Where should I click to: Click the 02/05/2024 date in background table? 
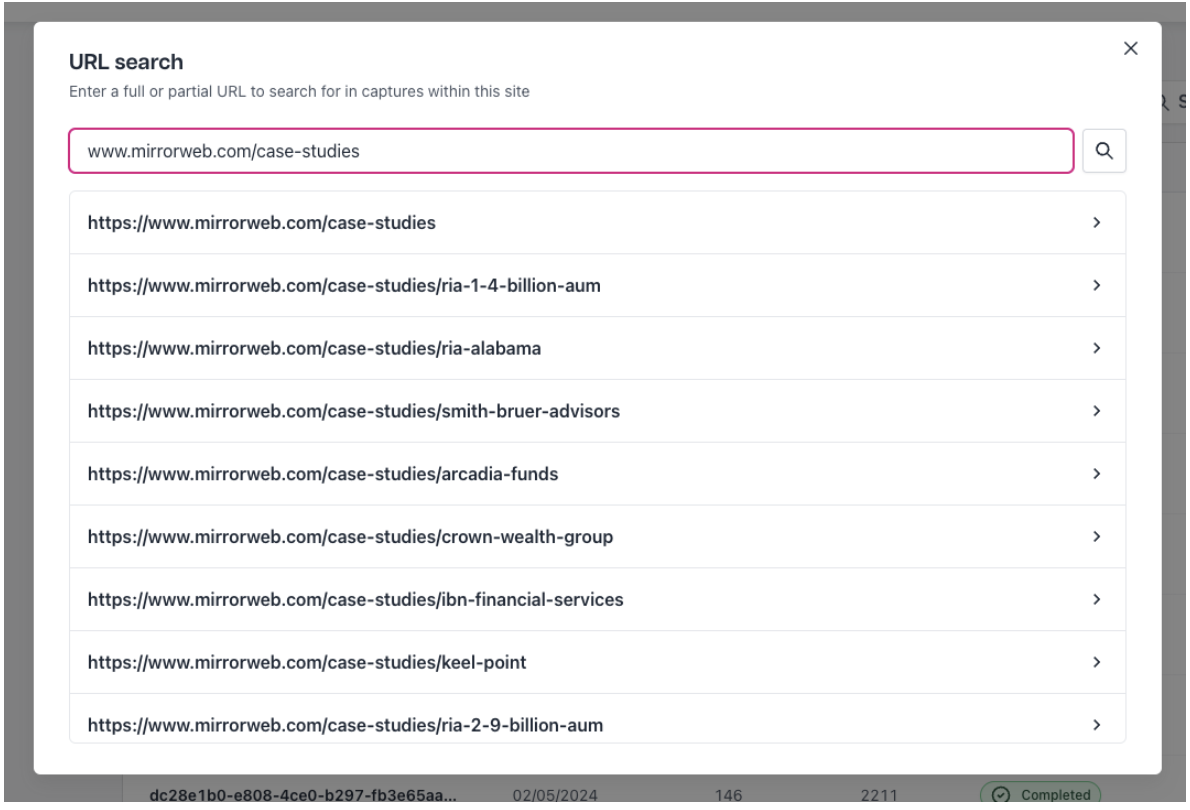pos(555,795)
